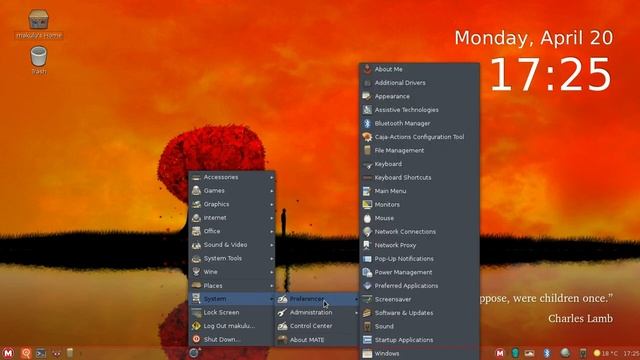The width and height of the screenshot is (640, 360).
Task: Expand the Accessories submenu arrow
Action: [x=271, y=178]
